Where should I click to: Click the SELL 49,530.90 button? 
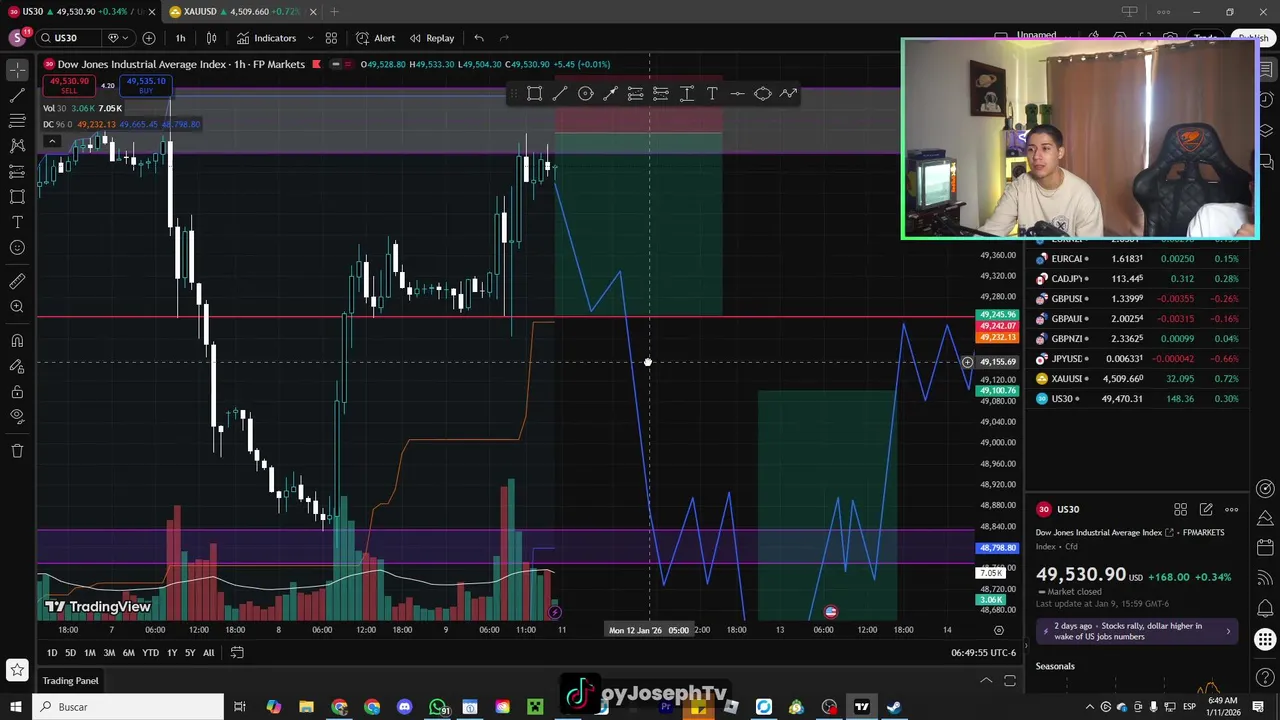coord(69,86)
